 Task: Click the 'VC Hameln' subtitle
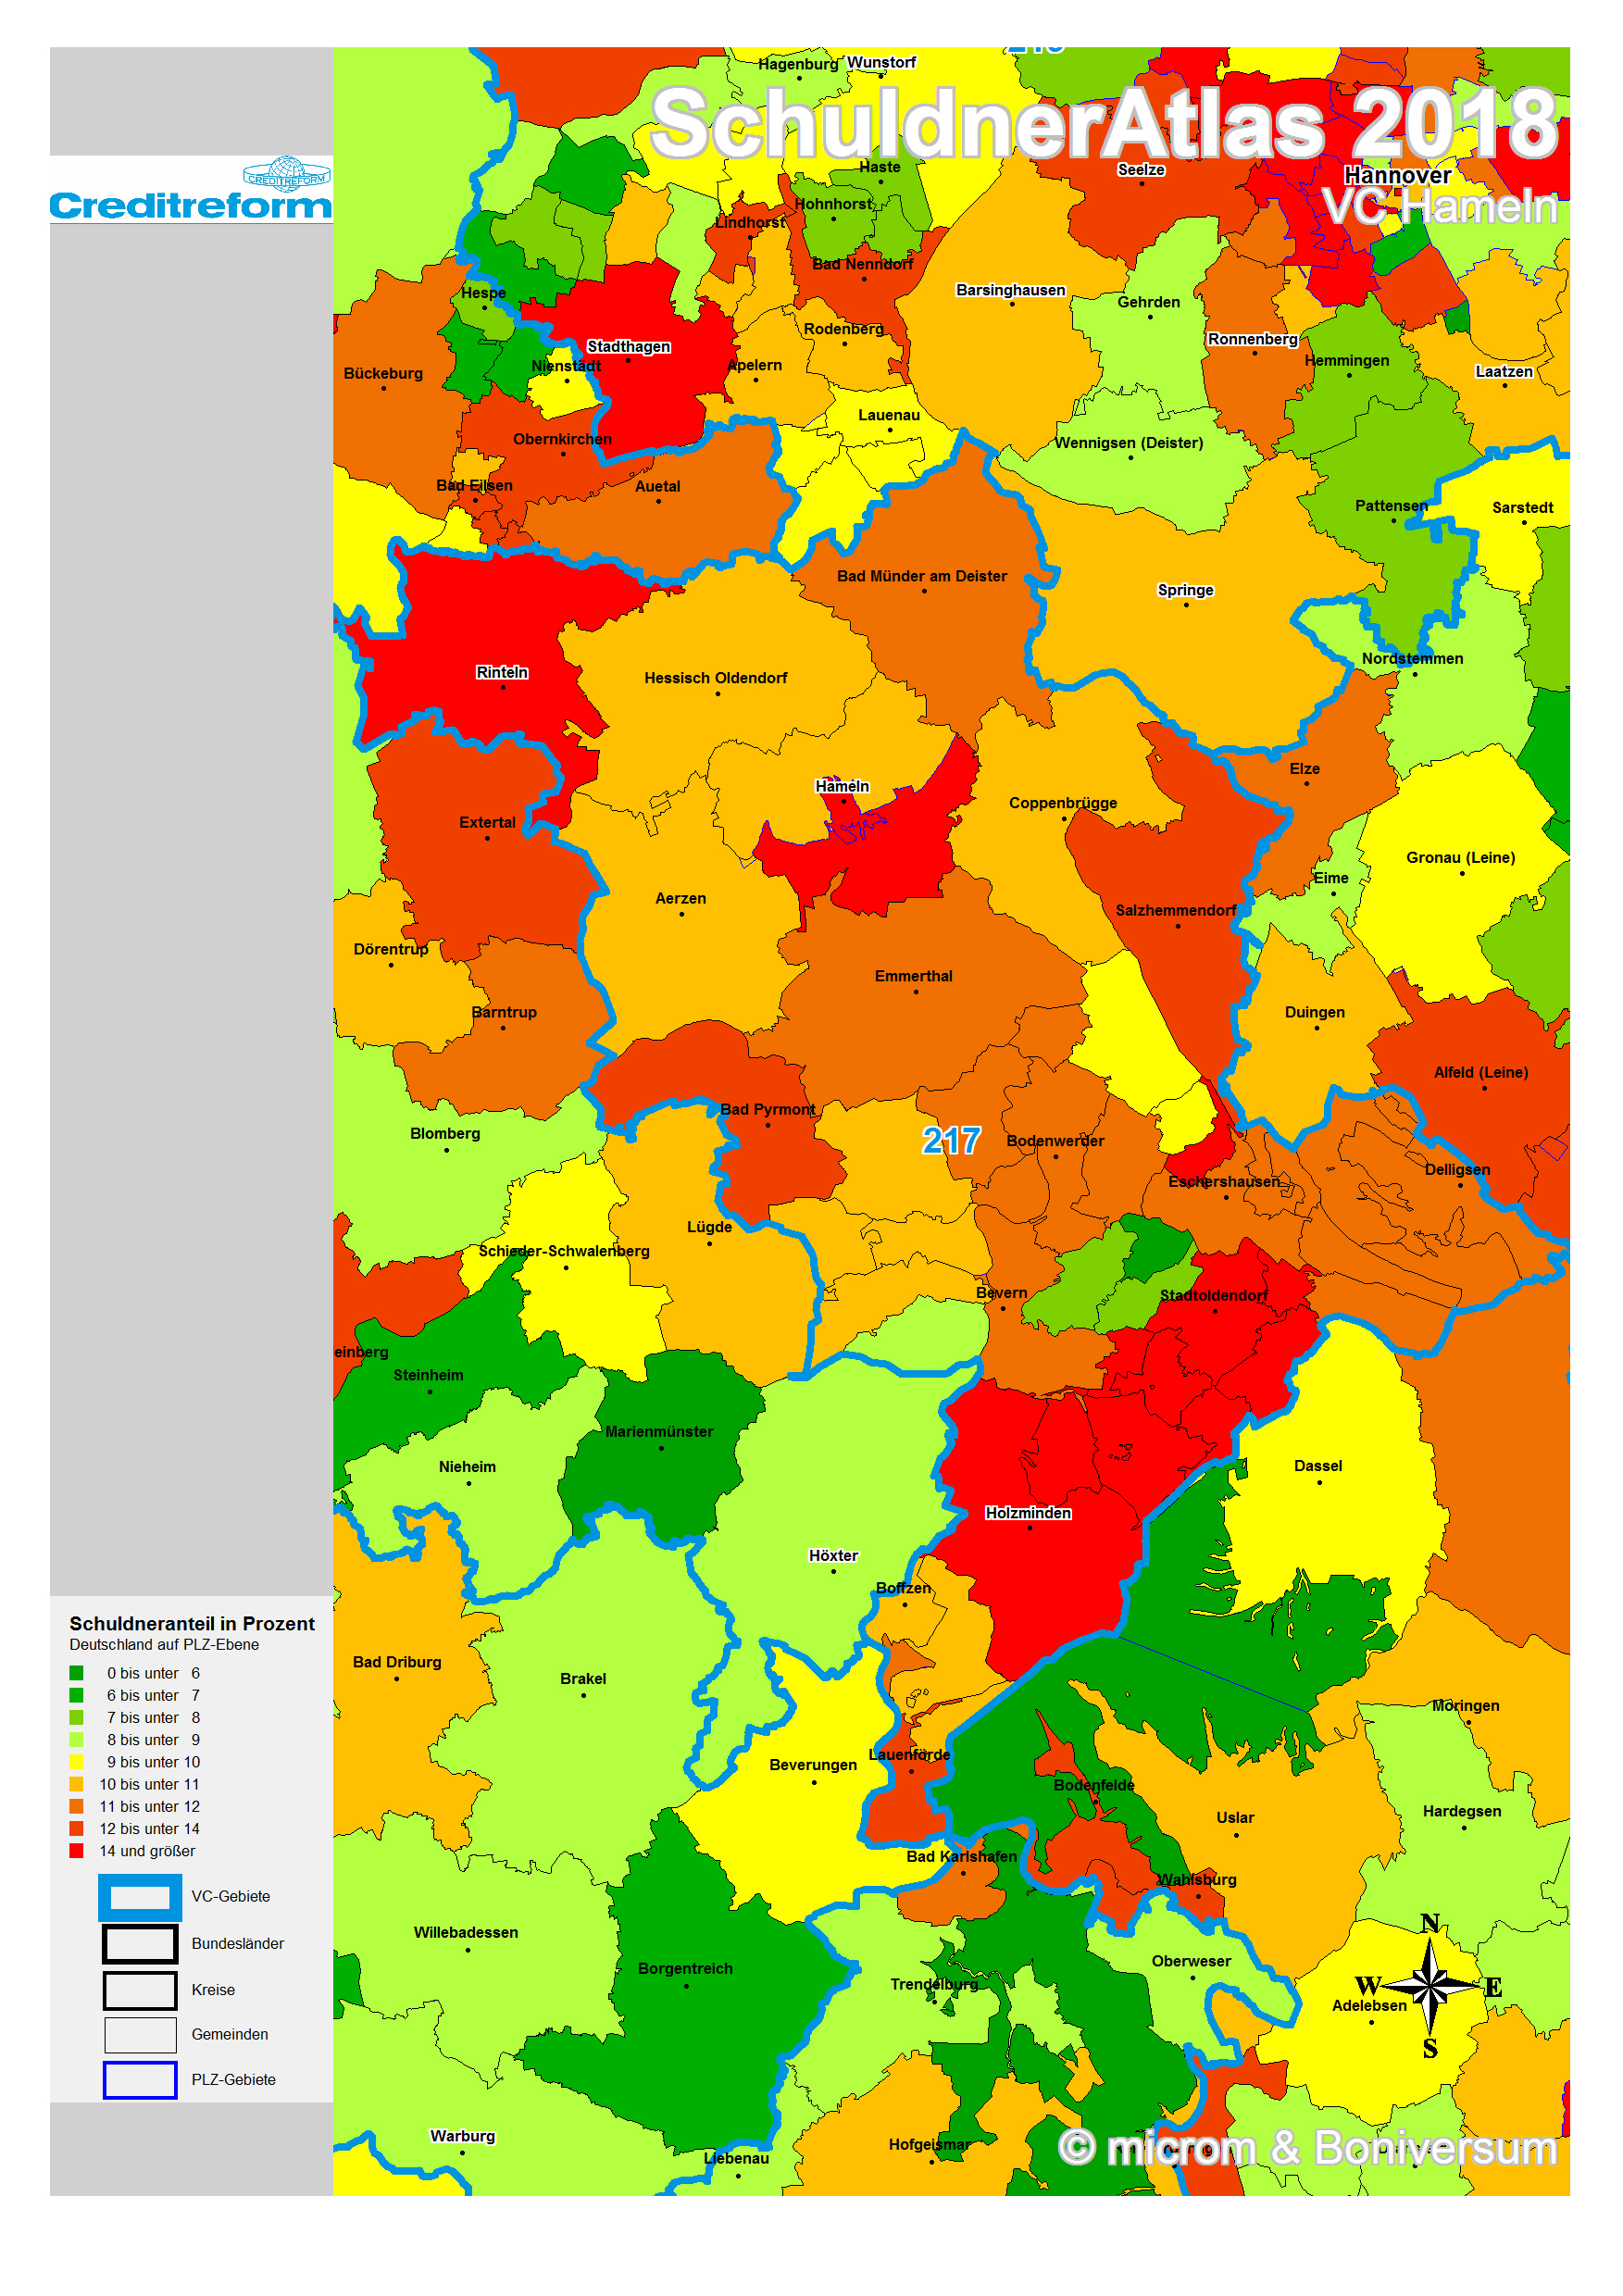coord(1440,207)
